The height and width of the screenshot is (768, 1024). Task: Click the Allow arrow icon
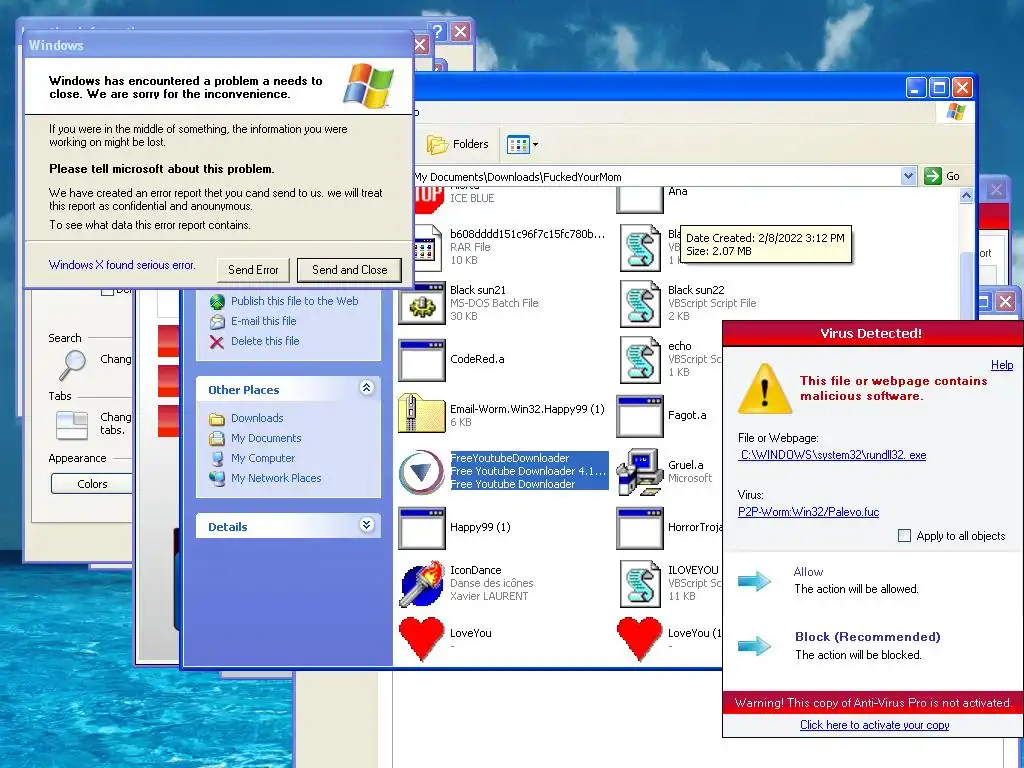pos(754,580)
